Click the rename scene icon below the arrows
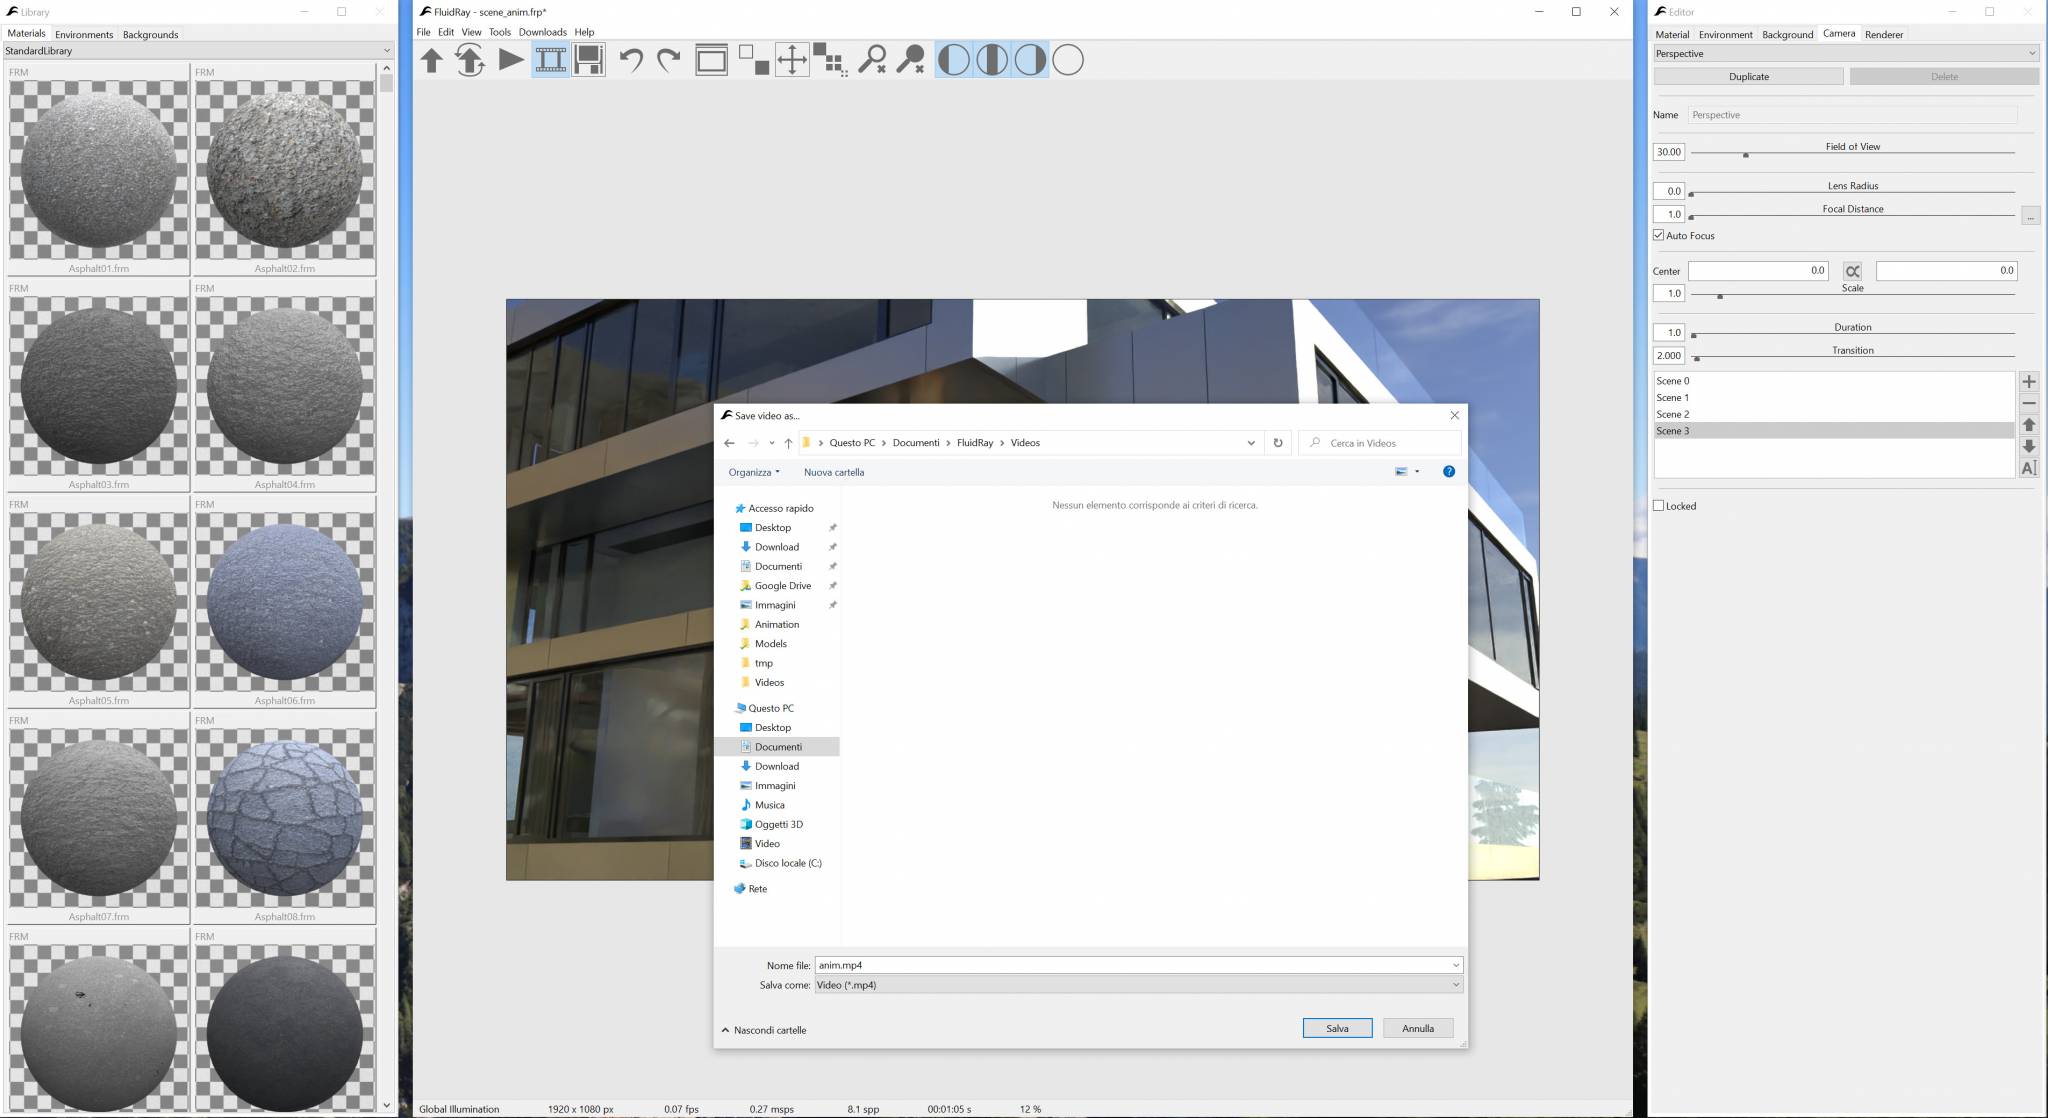 tap(2030, 466)
